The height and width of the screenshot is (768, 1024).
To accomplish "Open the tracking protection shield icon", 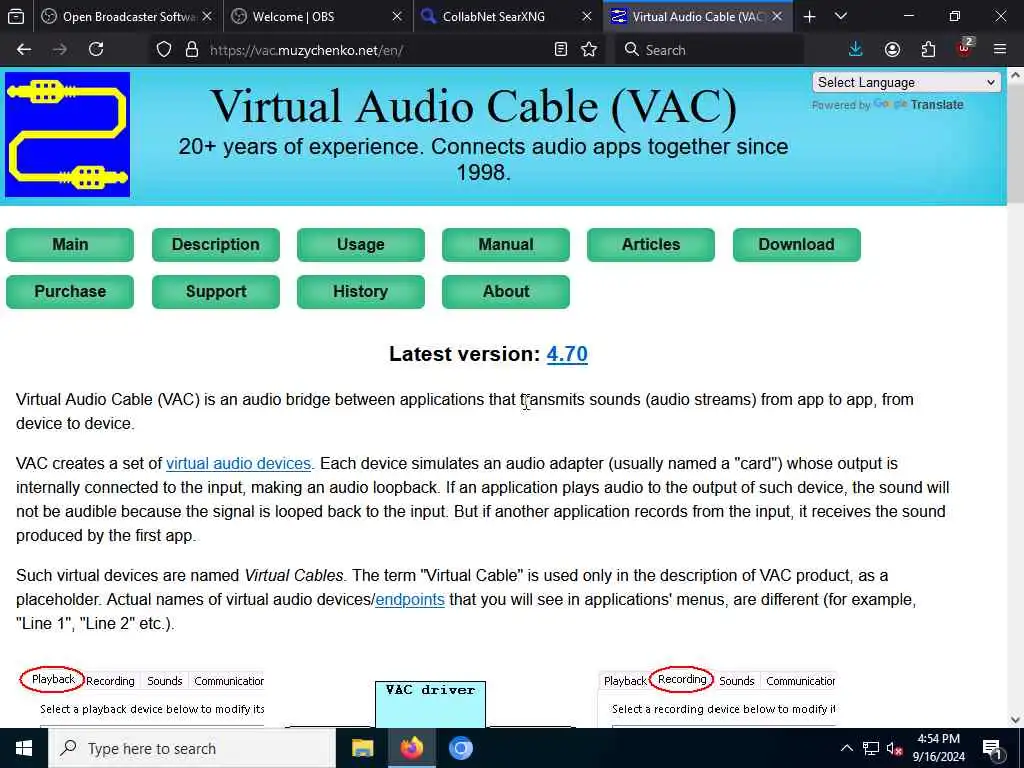I will pyautogui.click(x=164, y=50).
